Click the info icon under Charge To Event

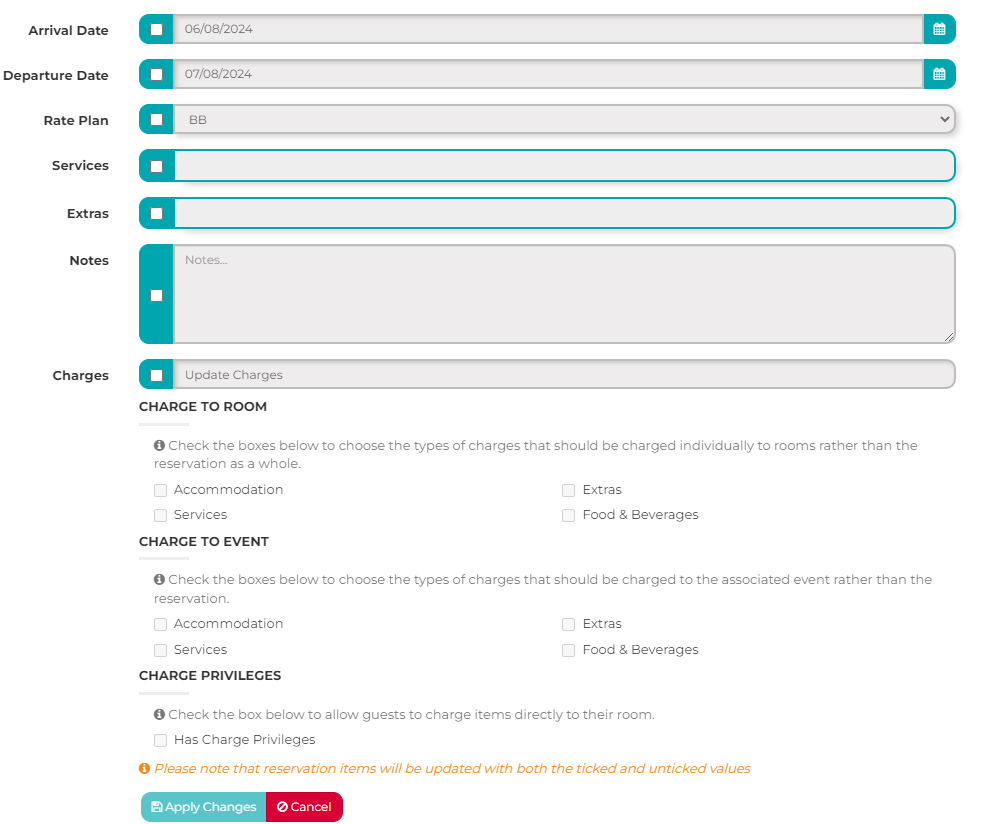[x=159, y=579]
